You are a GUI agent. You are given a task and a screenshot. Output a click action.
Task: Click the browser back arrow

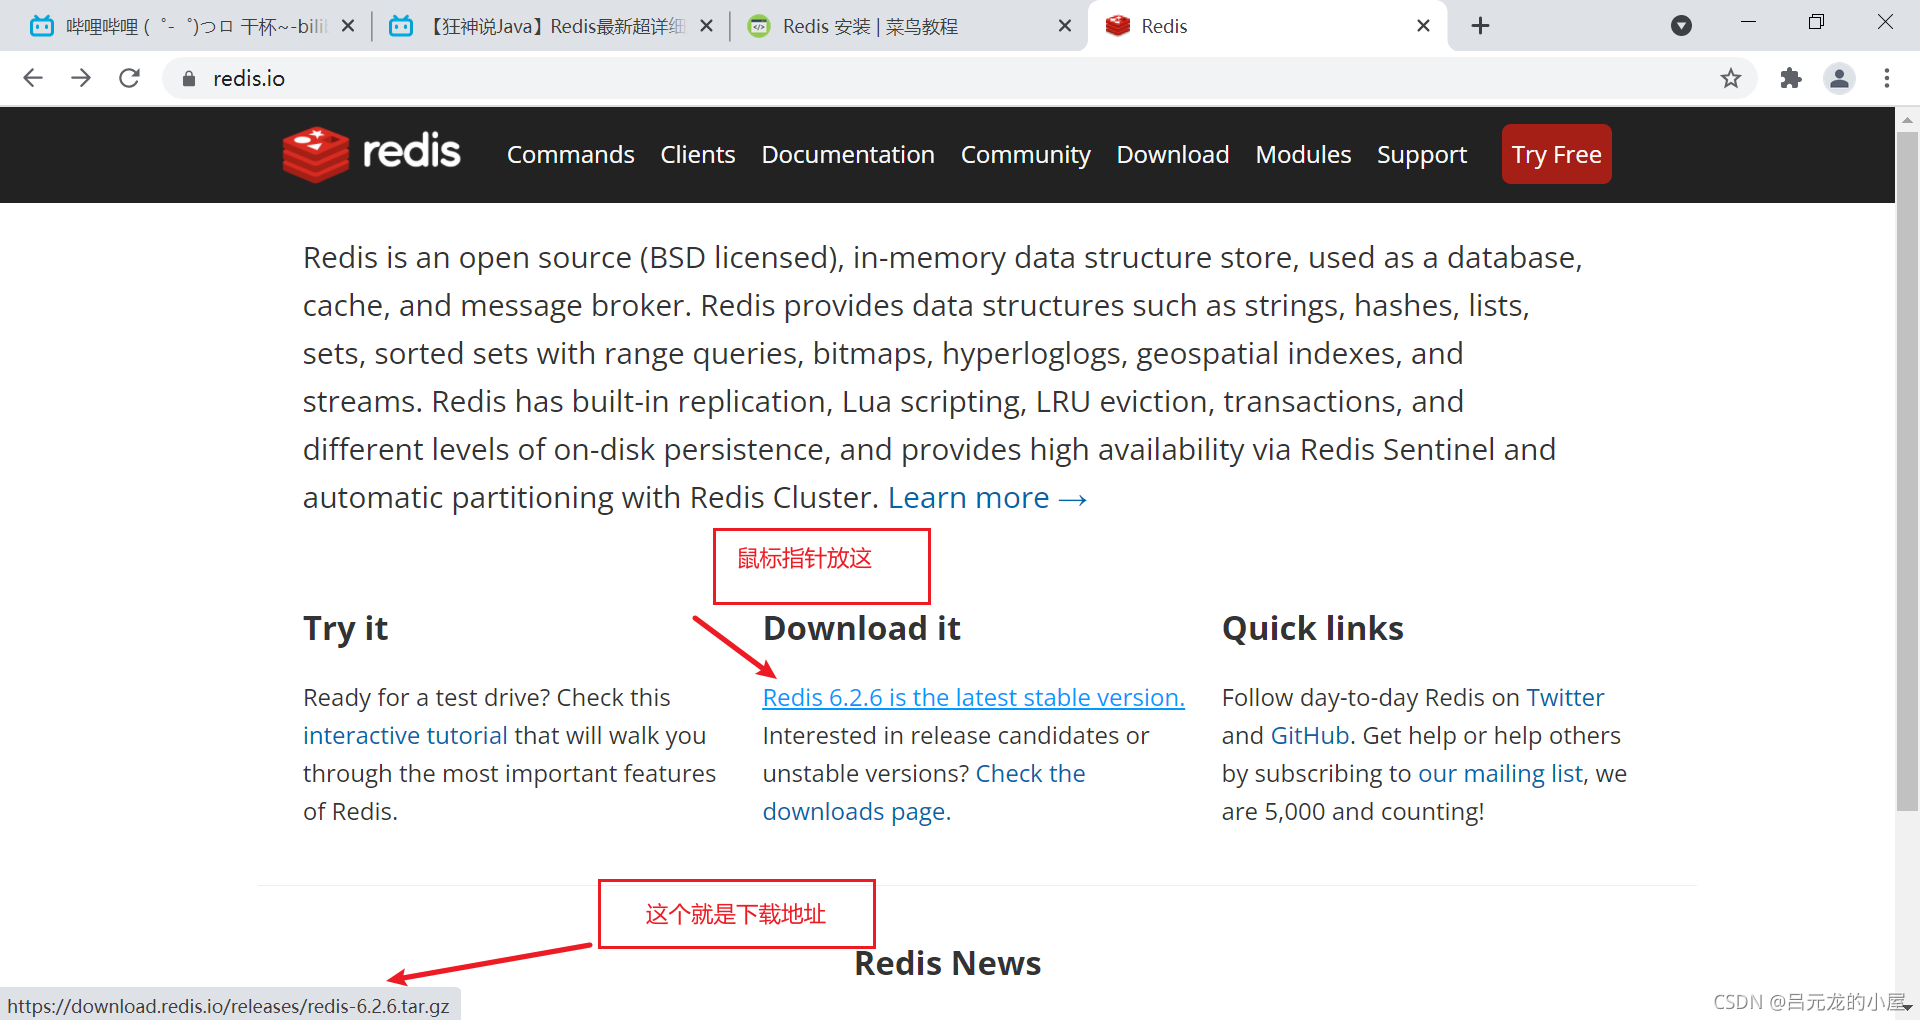pos(33,78)
